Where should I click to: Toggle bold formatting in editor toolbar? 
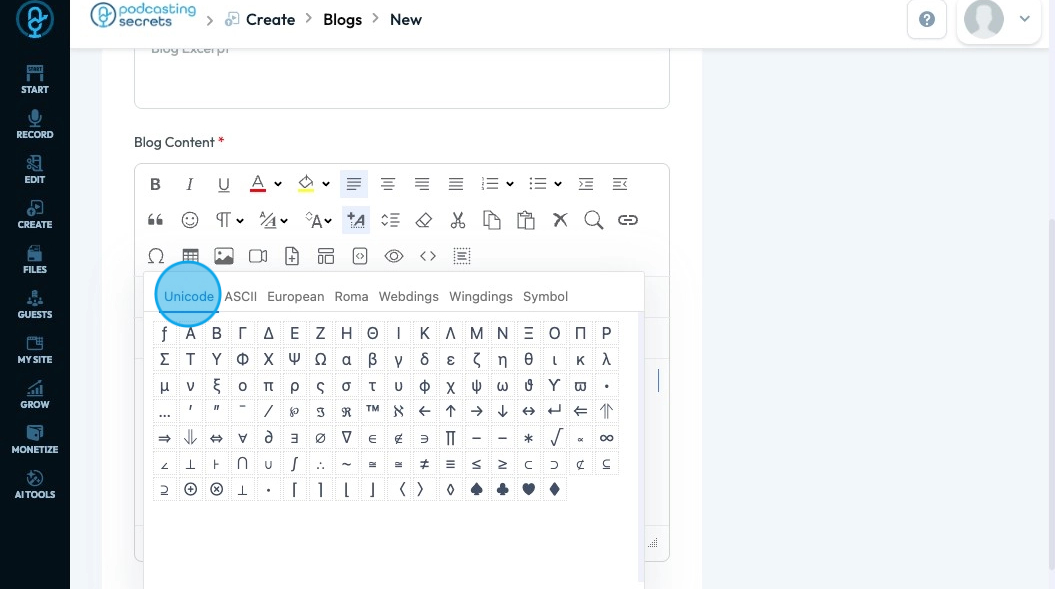155,184
